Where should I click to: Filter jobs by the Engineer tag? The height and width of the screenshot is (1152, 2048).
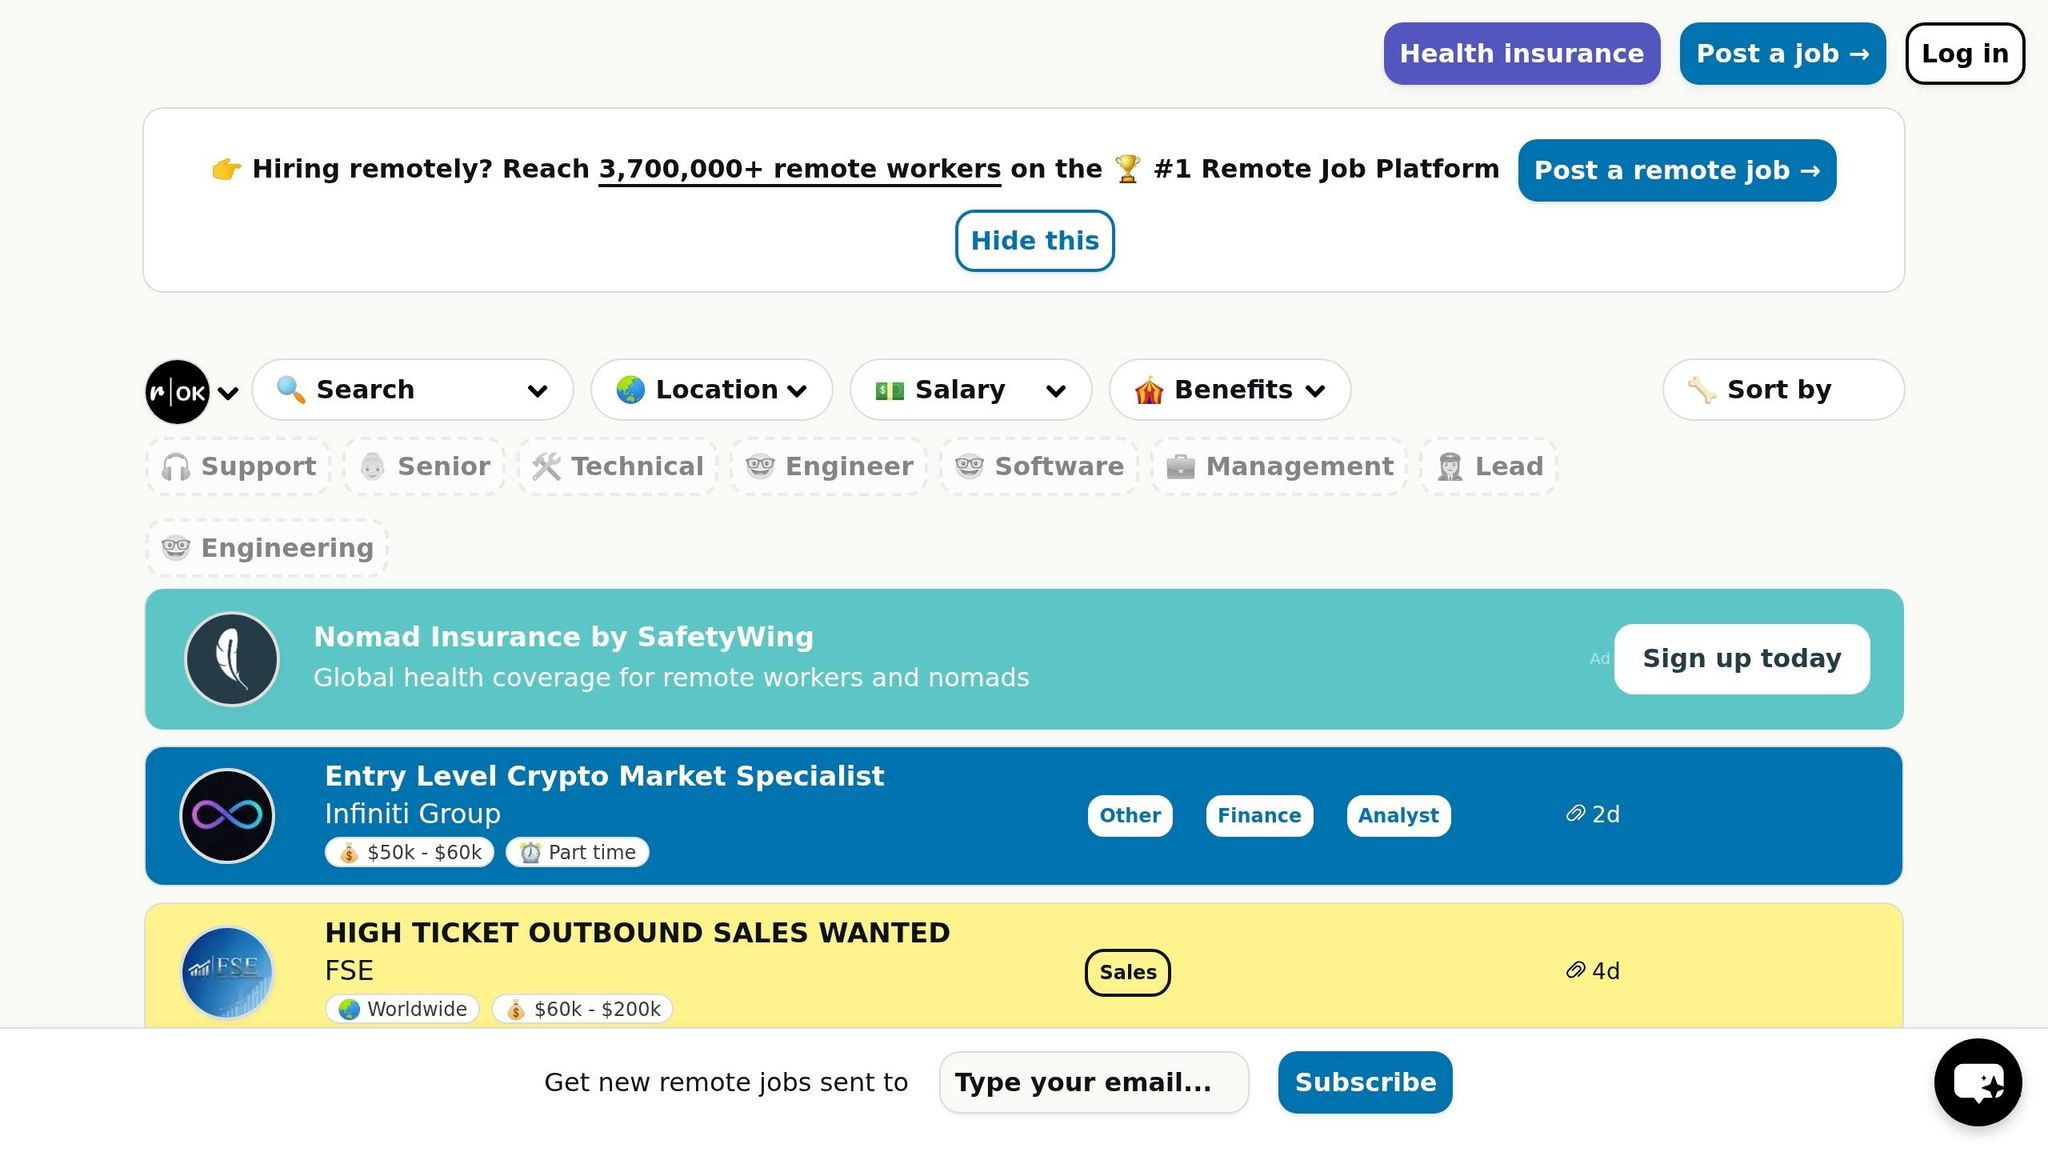[829, 466]
